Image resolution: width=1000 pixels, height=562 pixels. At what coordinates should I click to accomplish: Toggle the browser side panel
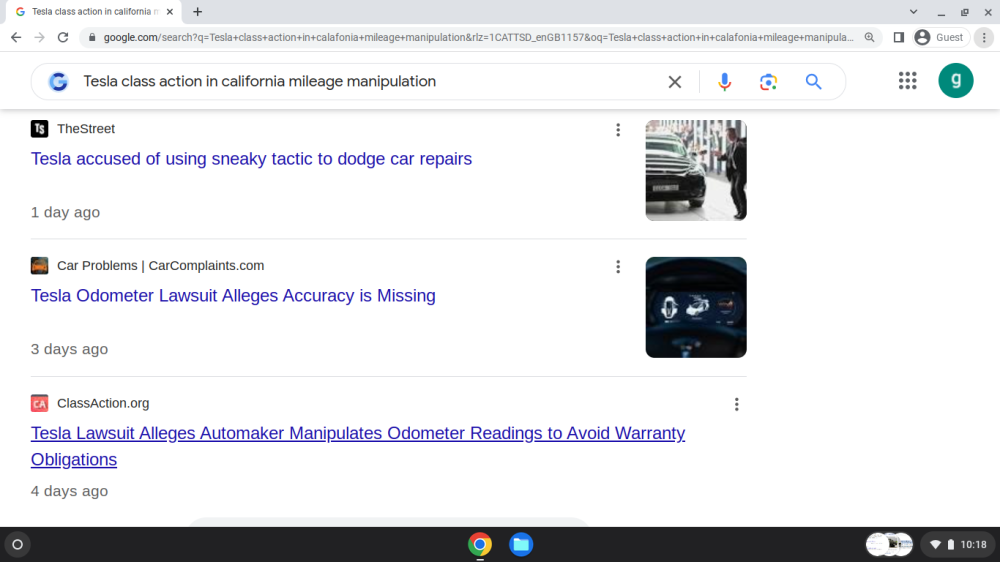coord(899,38)
